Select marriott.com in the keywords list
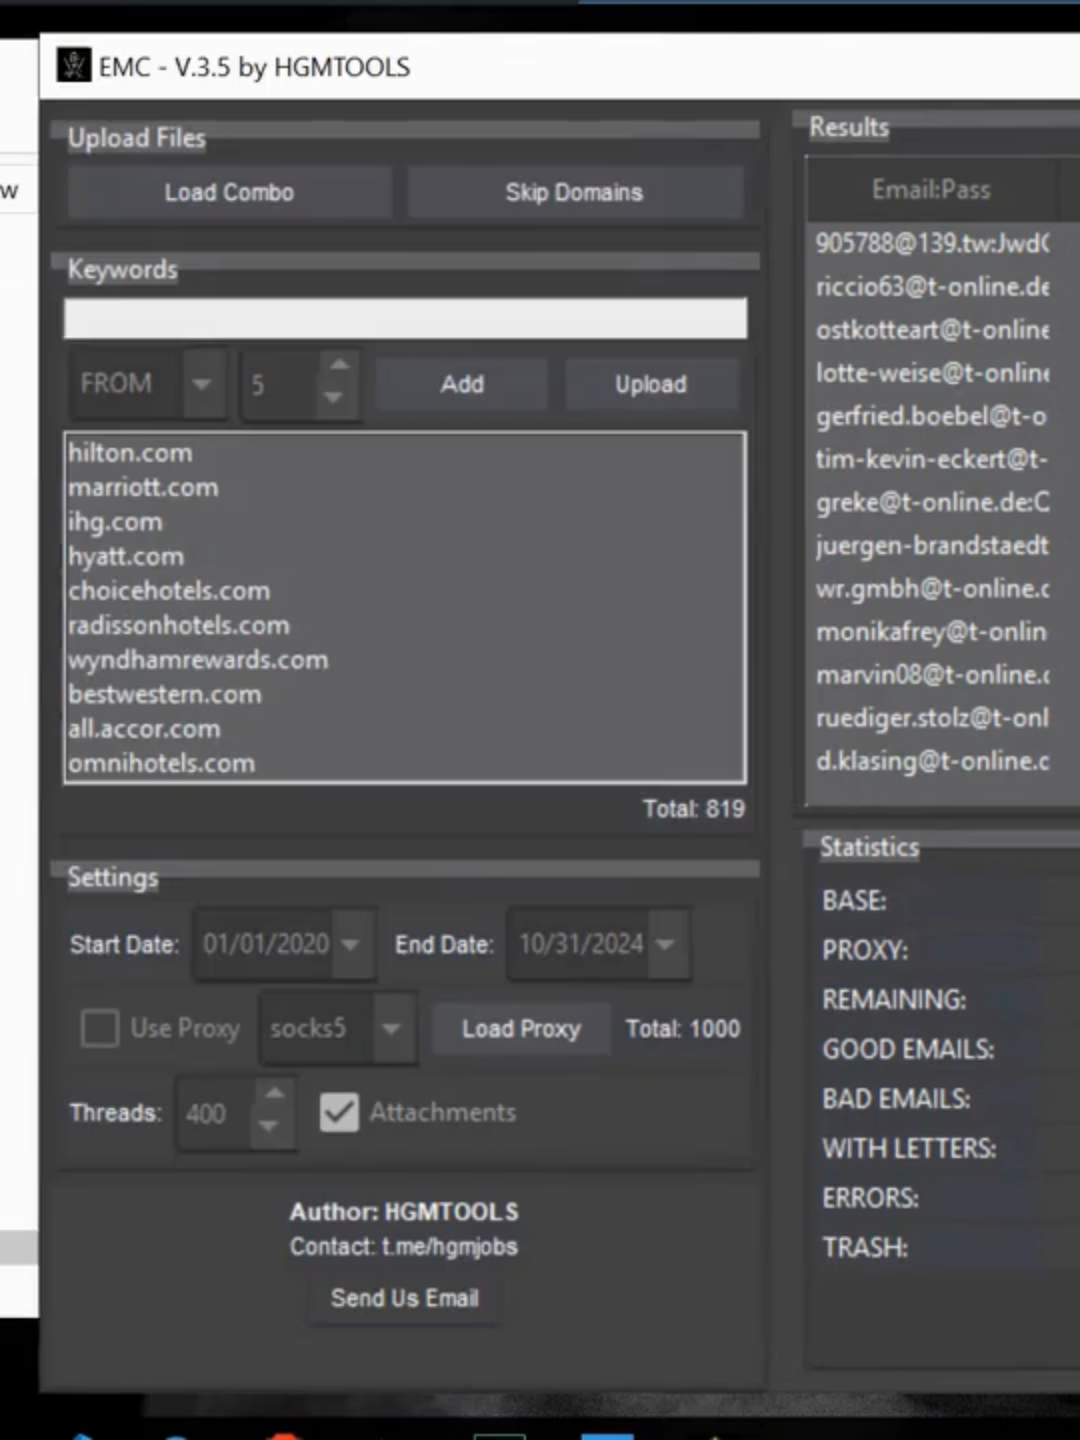 tap(143, 488)
